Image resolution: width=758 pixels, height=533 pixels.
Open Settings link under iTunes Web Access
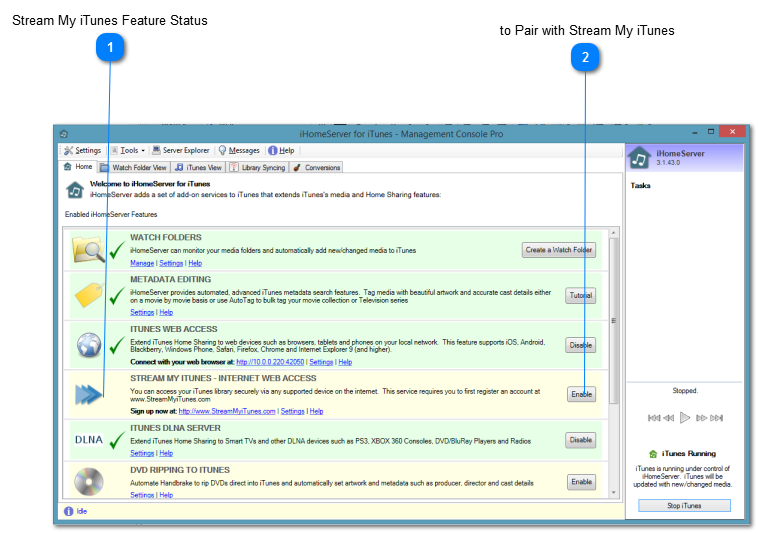[321, 362]
